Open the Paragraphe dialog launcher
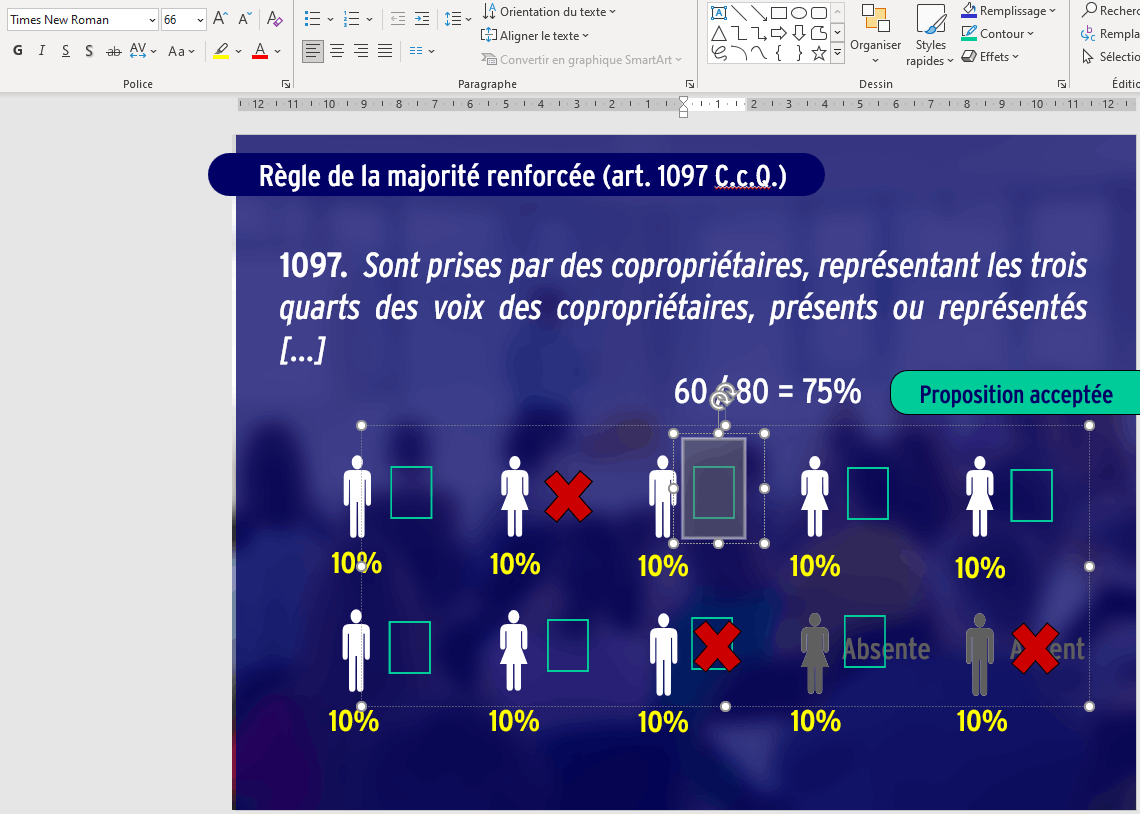 pyautogui.click(x=690, y=84)
